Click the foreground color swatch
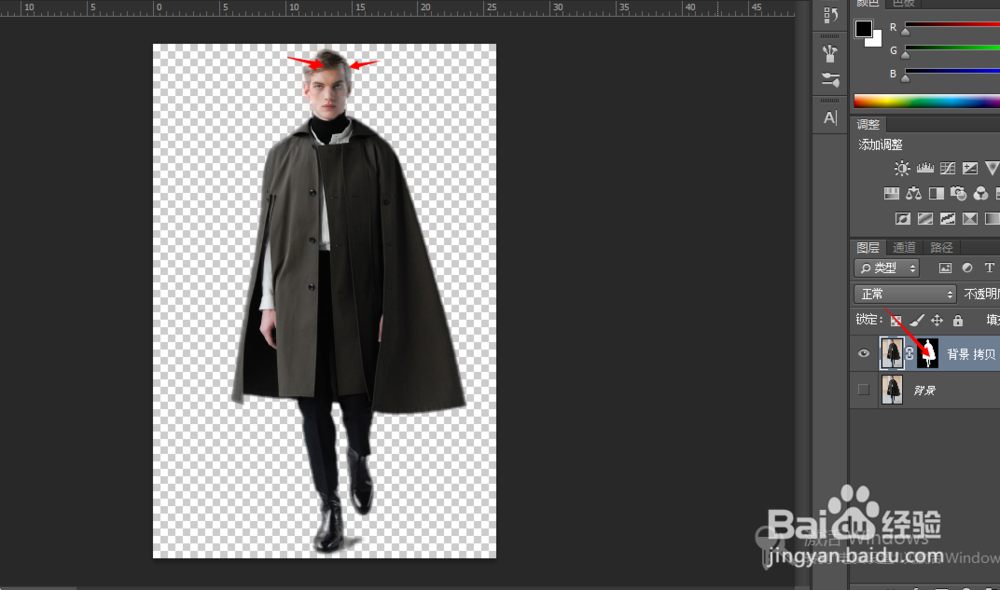This screenshot has width=1000, height=590. click(x=863, y=28)
